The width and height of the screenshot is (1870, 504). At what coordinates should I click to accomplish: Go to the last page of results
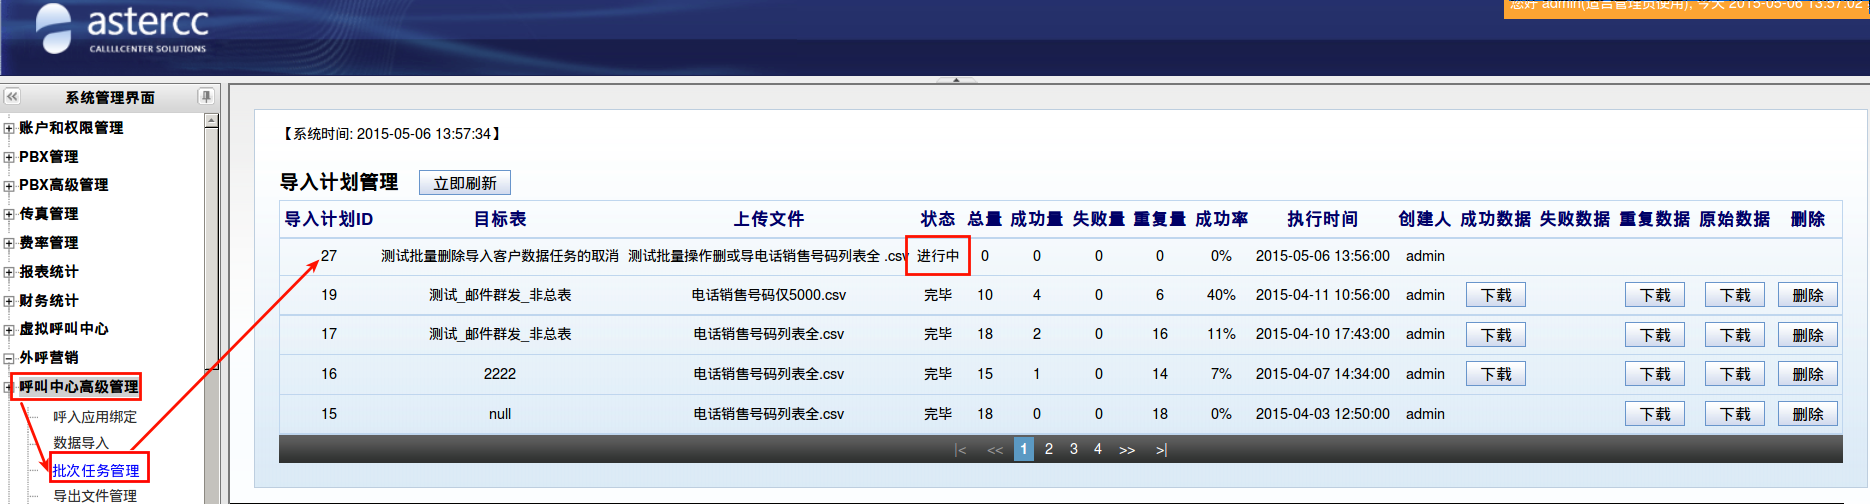[x=1161, y=450]
